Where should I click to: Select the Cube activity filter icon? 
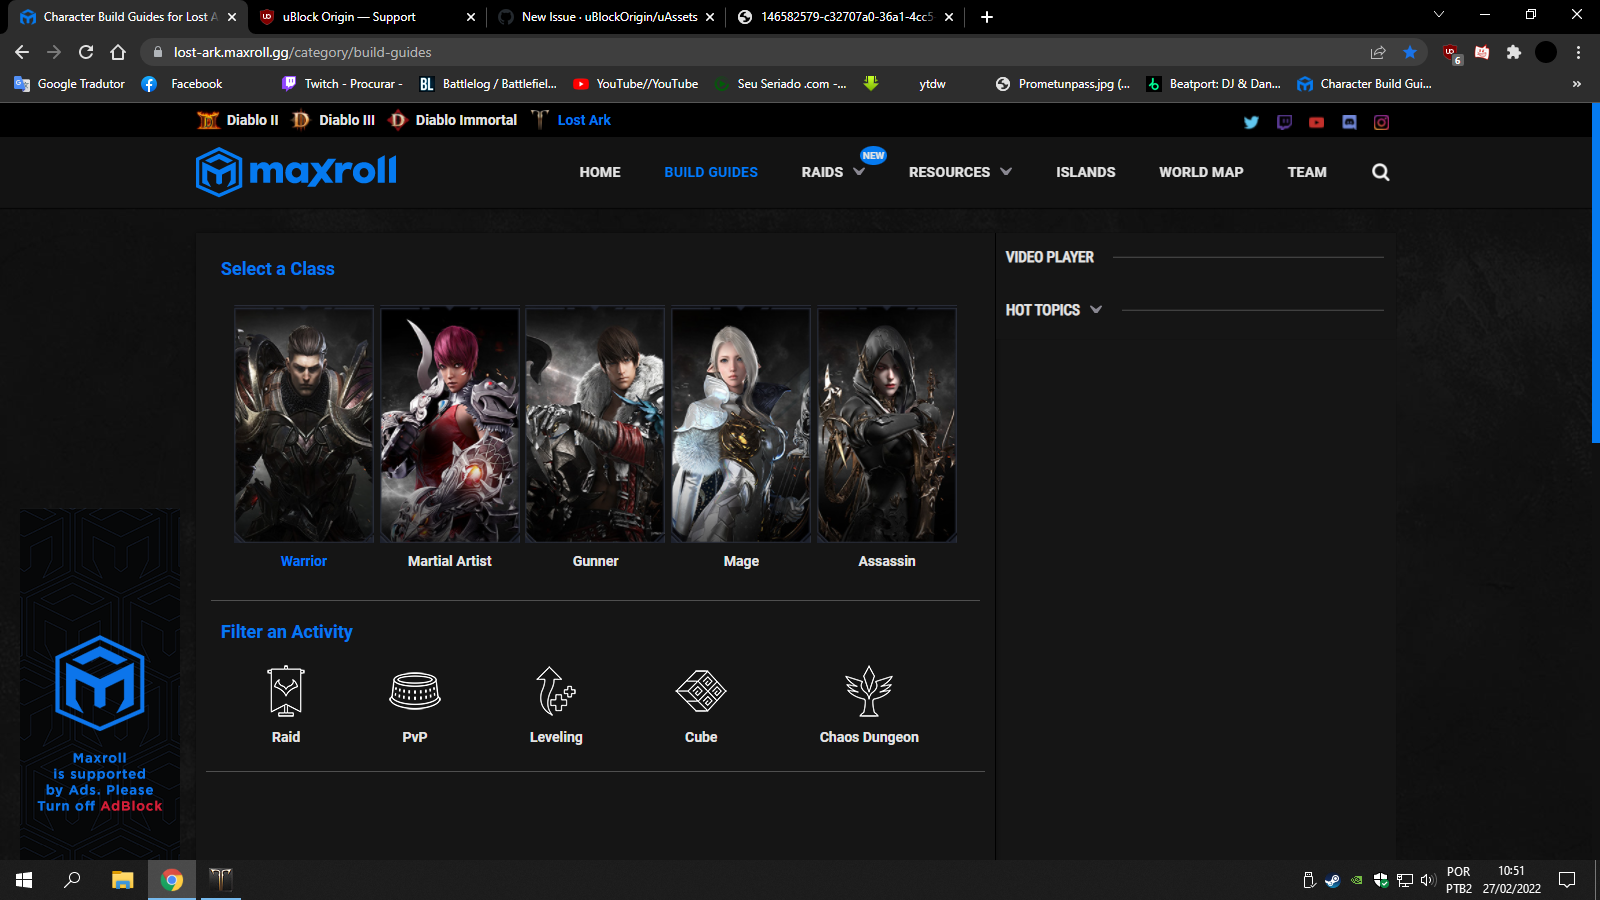(x=700, y=692)
